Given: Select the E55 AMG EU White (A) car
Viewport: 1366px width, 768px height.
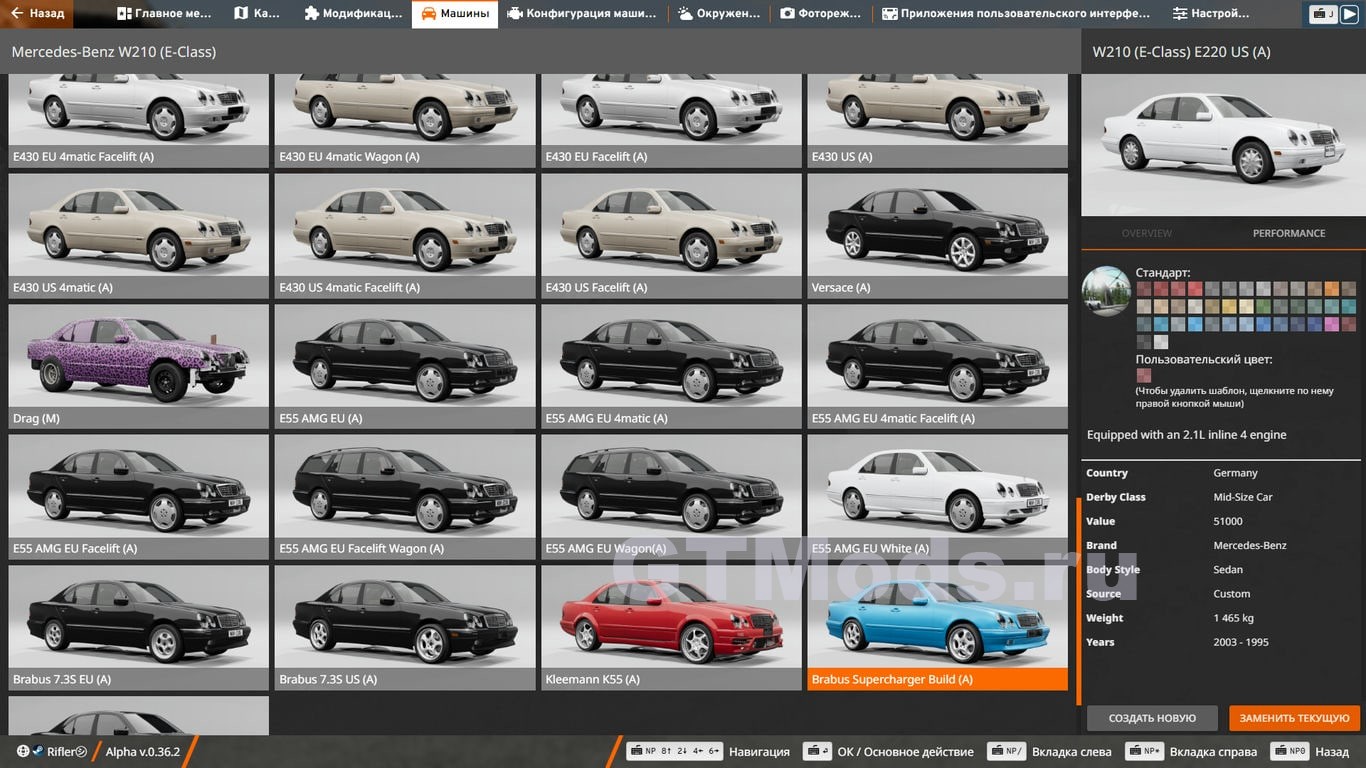Looking at the screenshot, I should (x=938, y=497).
